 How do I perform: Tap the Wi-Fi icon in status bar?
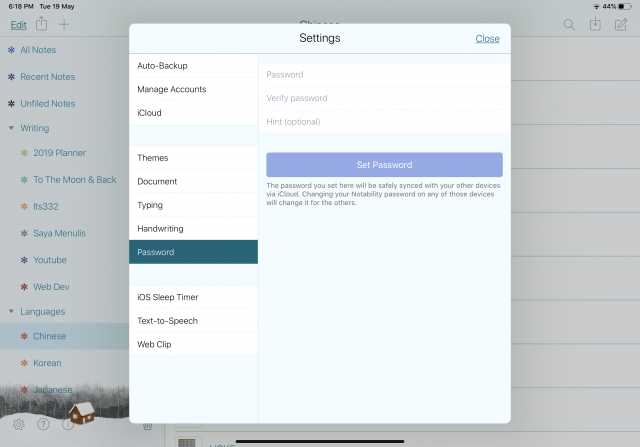click(596, 7)
